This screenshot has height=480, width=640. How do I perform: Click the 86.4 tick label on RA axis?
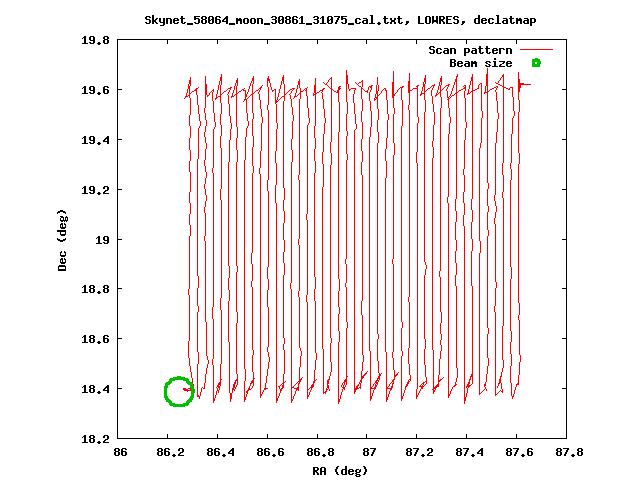[x=220, y=452]
